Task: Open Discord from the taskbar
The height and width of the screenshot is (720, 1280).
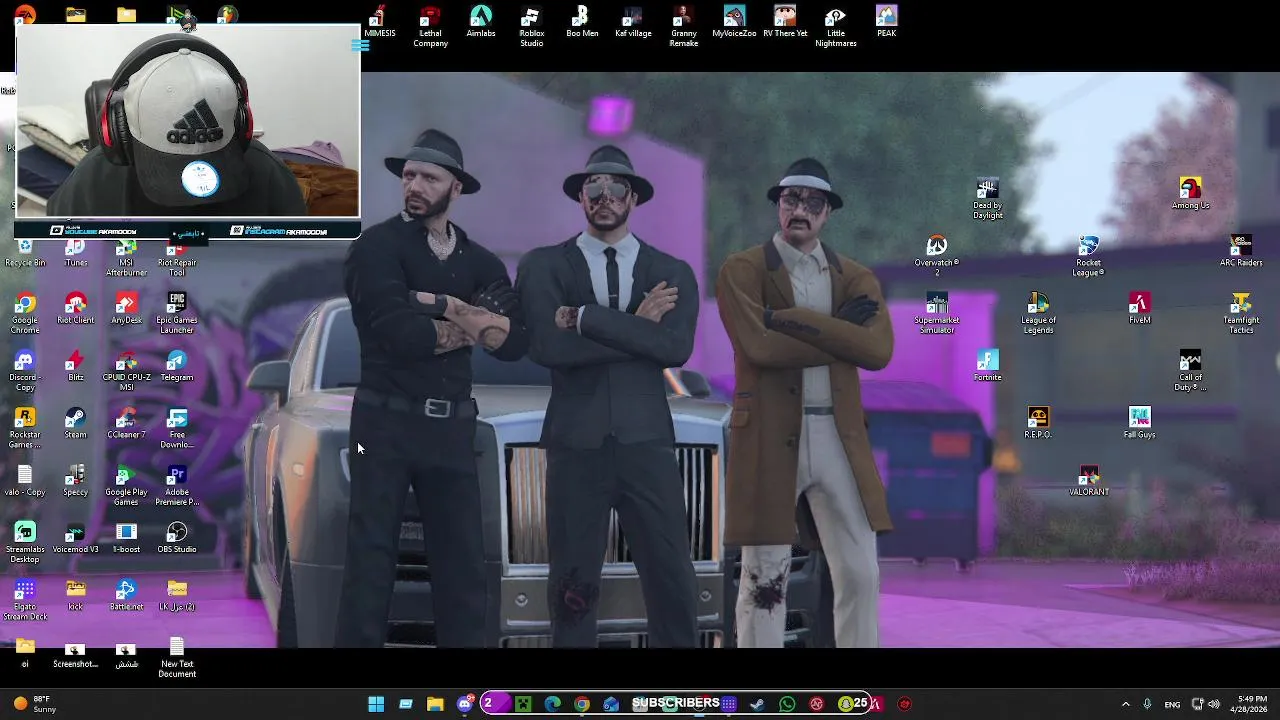Action: pos(464,704)
